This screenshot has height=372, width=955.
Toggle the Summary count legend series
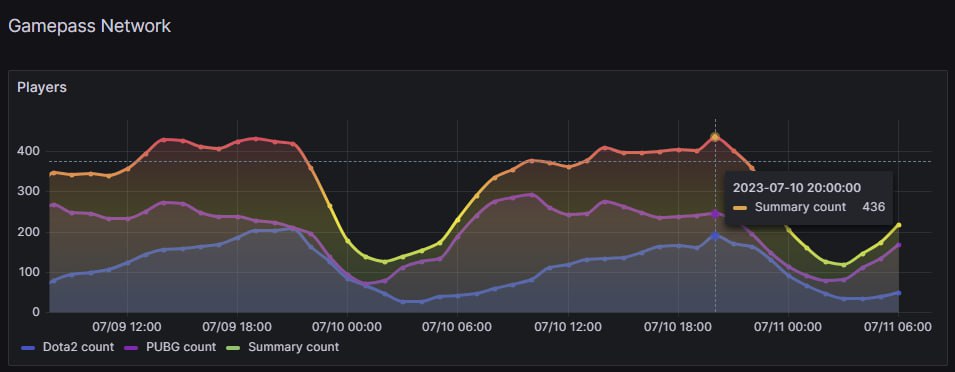click(294, 348)
